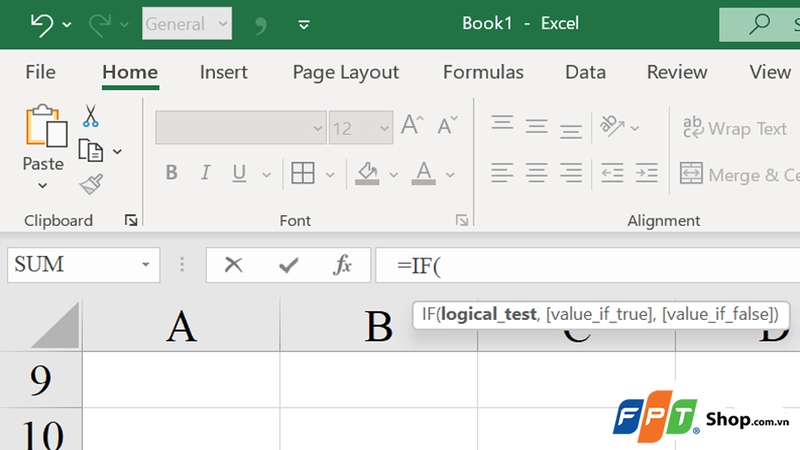Image resolution: width=800 pixels, height=450 pixels.
Task: Apply Font Color letter A
Action: [x=423, y=173]
